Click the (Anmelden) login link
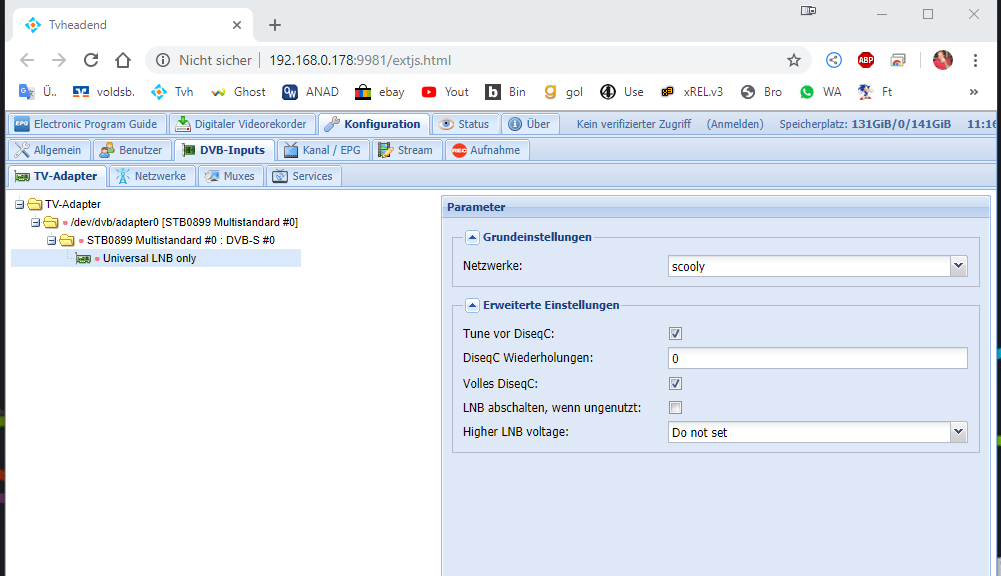This screenshot has width=1001, height=576. point(735,124)
